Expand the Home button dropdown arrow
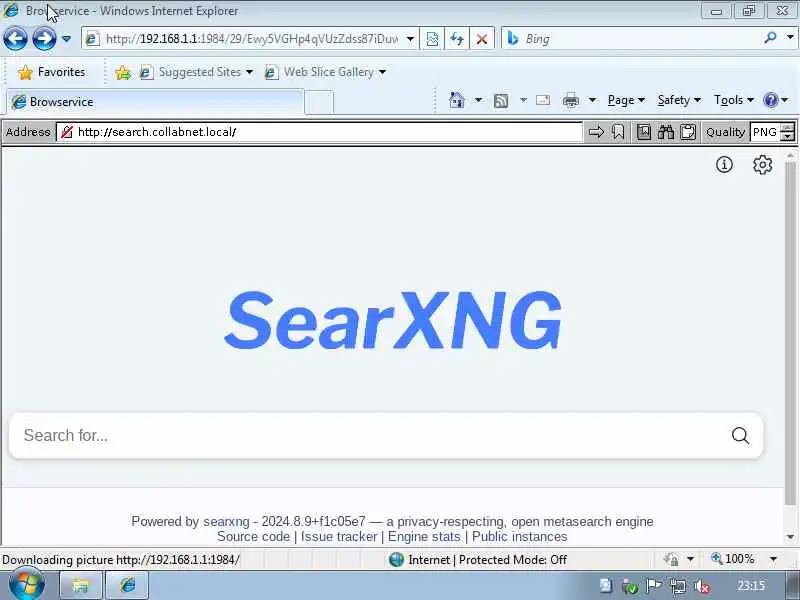The height and width of the screenshot is (600, 800). tap(478, 100)
